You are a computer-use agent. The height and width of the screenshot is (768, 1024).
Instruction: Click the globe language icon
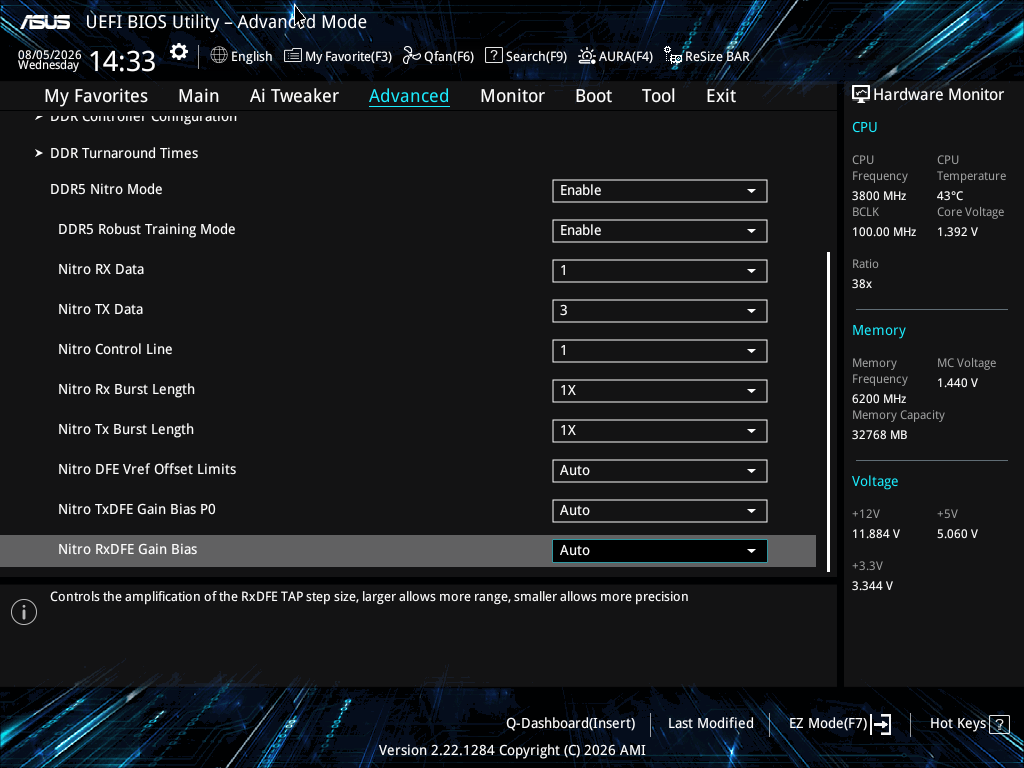pos(219,56)
